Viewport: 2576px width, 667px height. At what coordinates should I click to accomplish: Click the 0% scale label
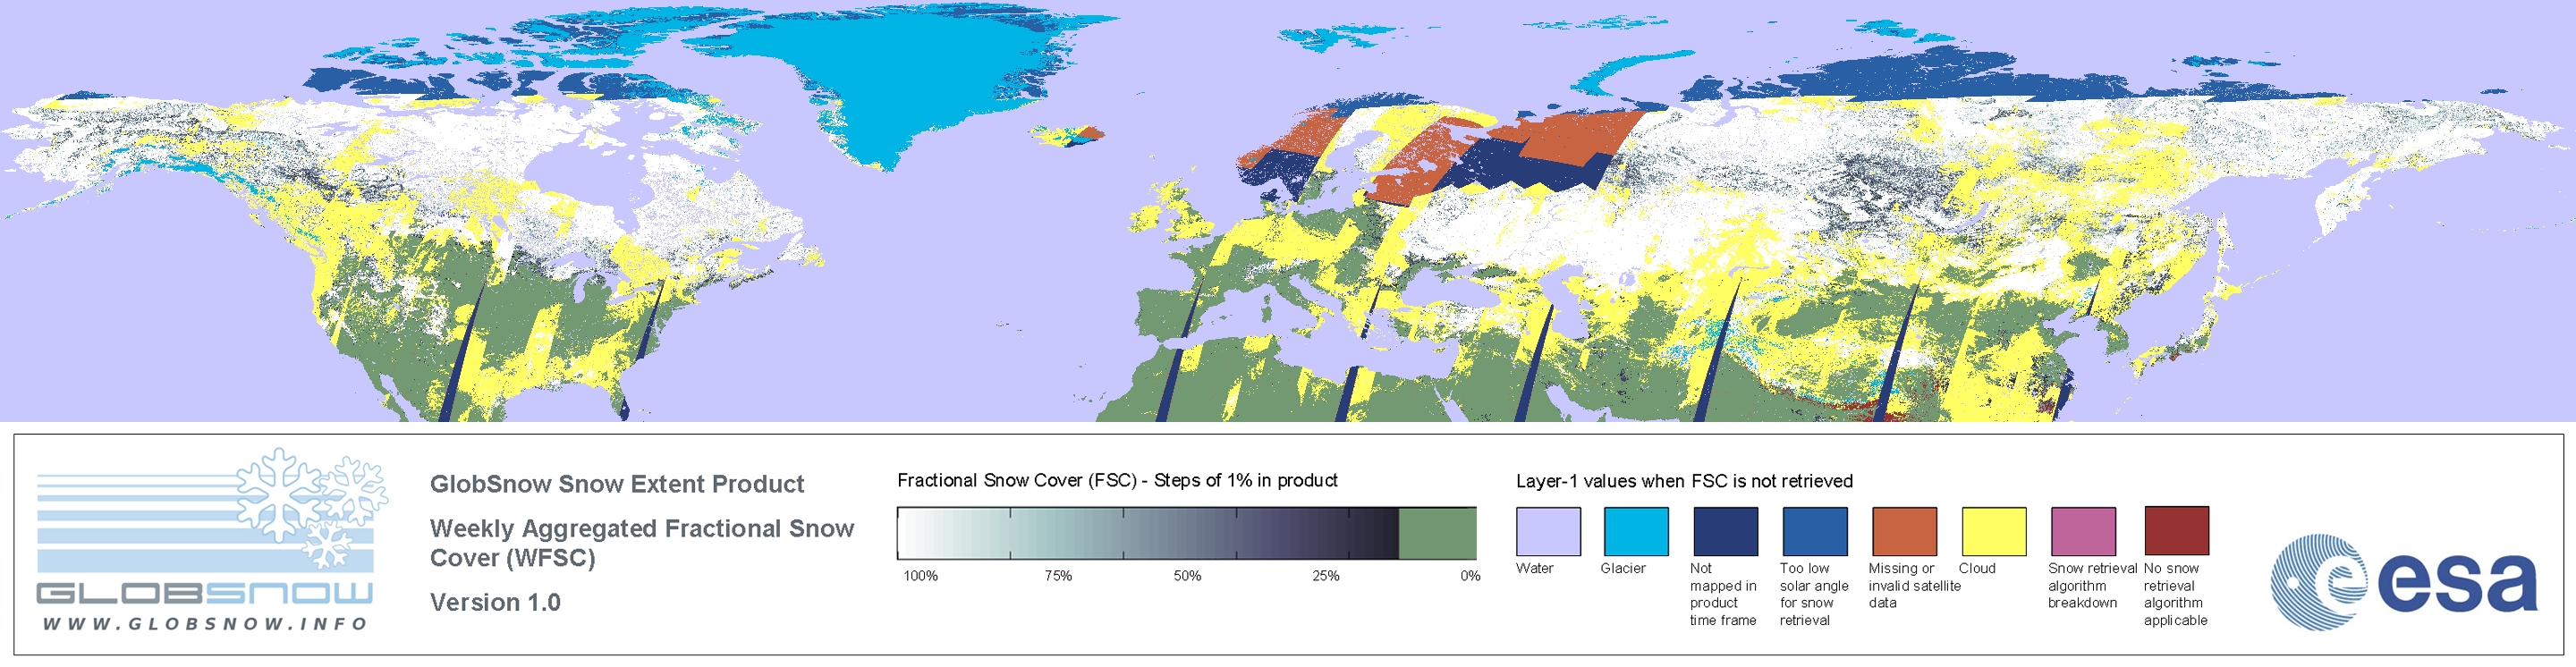(x=1470, y=576)
